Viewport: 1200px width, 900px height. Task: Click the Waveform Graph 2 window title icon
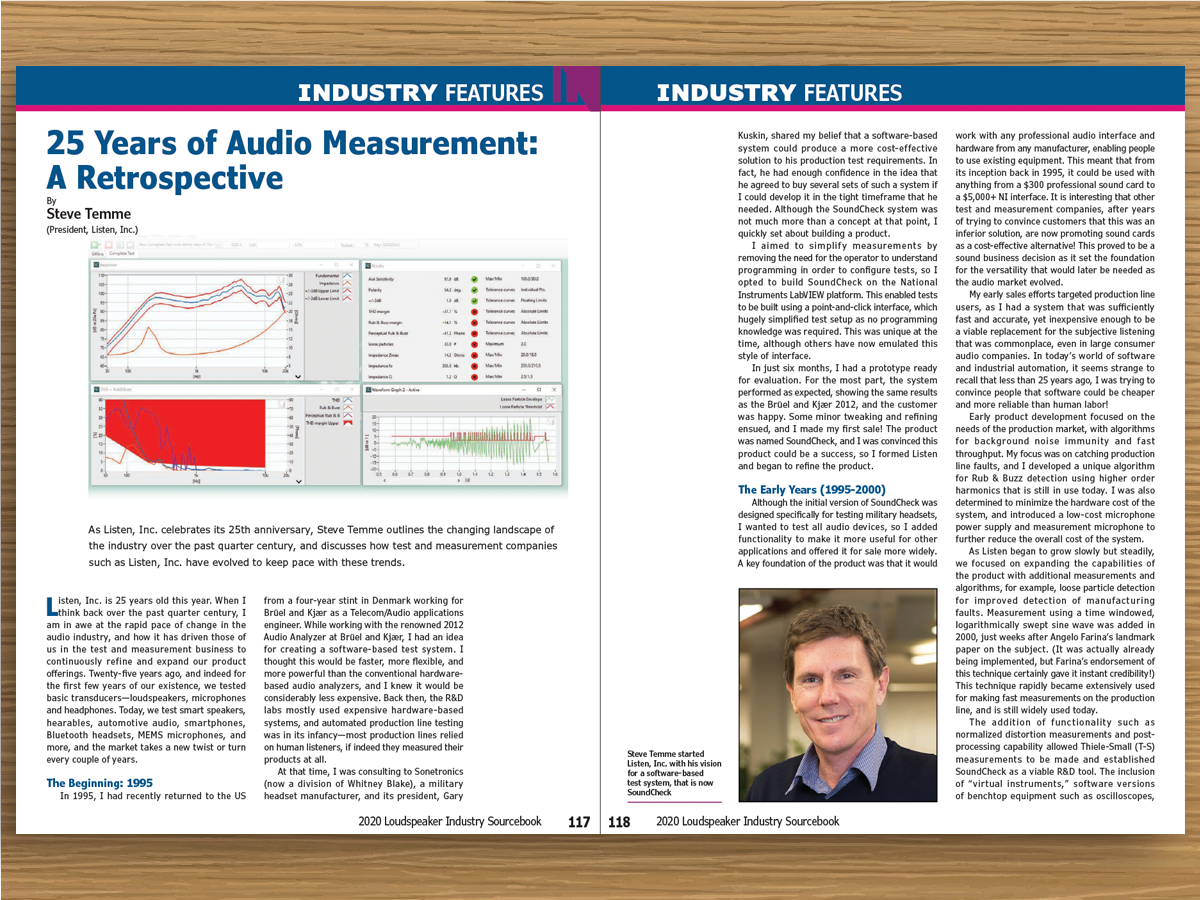point(369,389)
